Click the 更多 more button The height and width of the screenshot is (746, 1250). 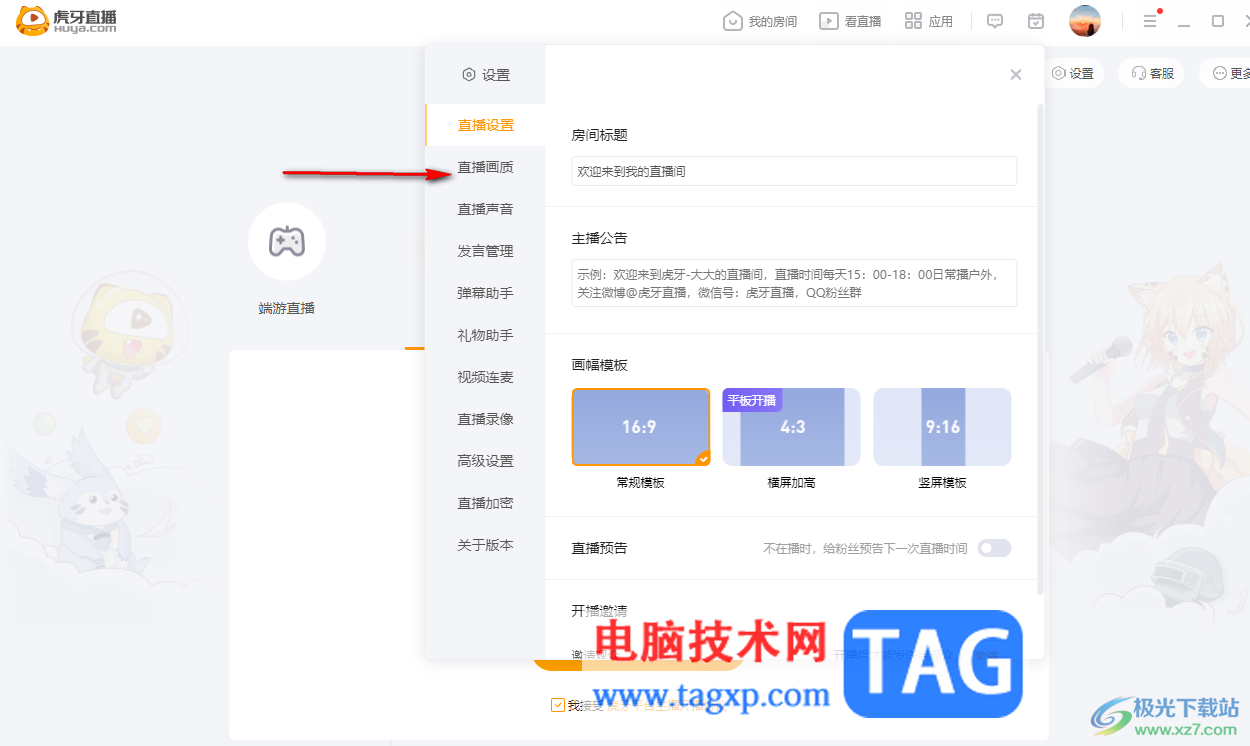pyautogui.click(x=1227, y=73)
